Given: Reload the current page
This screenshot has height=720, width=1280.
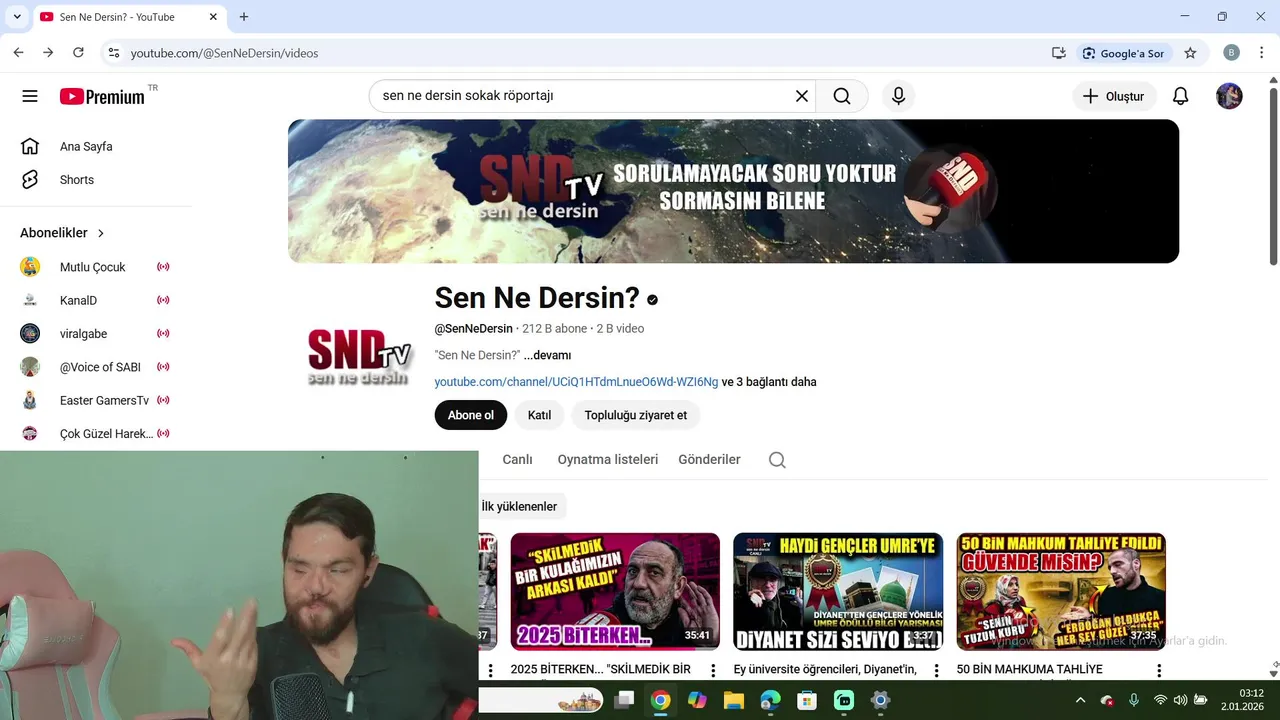Looking at the screenshot, I should pyautogui.click(x=78, y=53).
